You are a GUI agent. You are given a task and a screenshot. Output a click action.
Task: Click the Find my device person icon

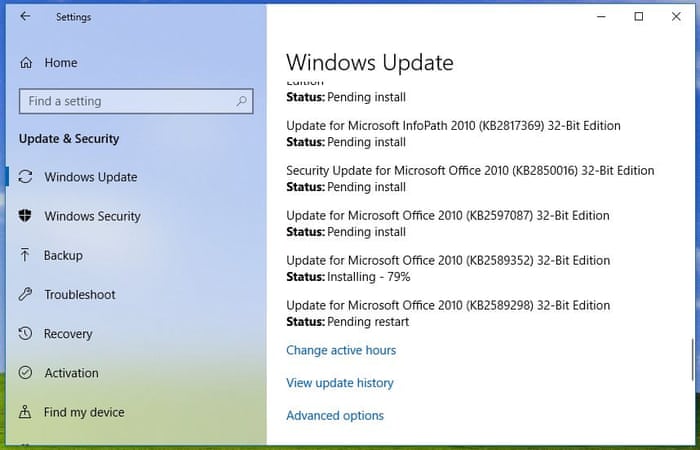coord(26,412)
